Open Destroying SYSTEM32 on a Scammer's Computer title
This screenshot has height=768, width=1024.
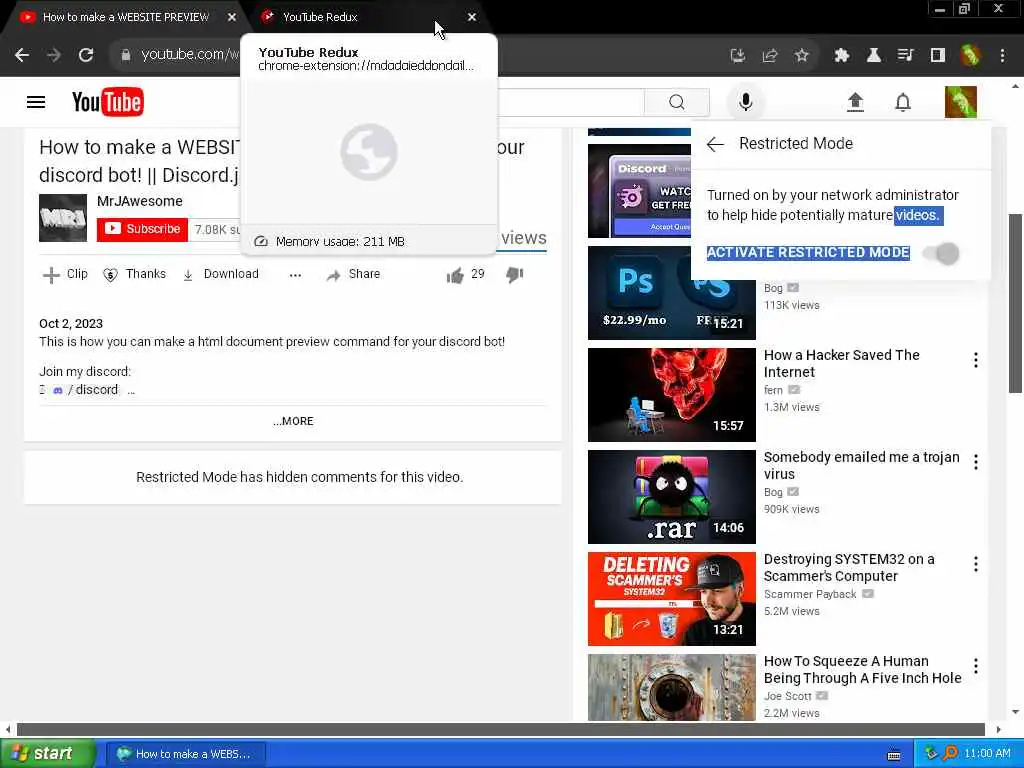[849, 568]
